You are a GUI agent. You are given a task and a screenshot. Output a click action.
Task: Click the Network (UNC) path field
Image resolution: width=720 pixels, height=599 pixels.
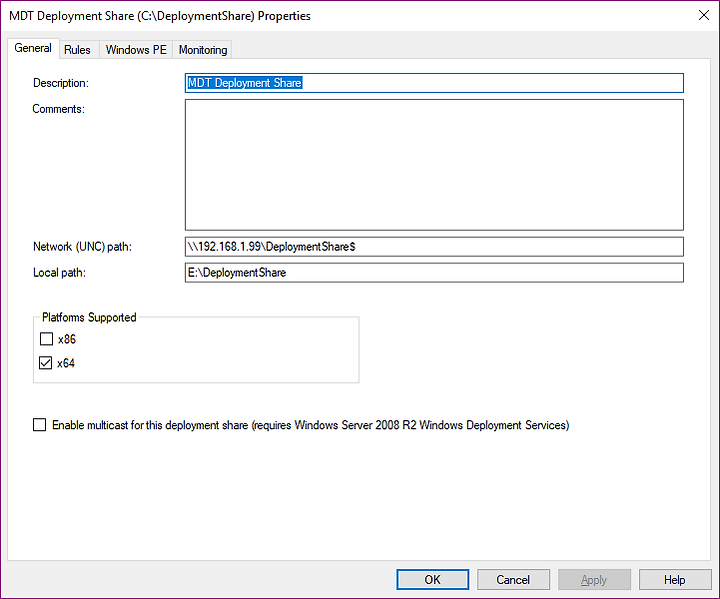[434, 247]
